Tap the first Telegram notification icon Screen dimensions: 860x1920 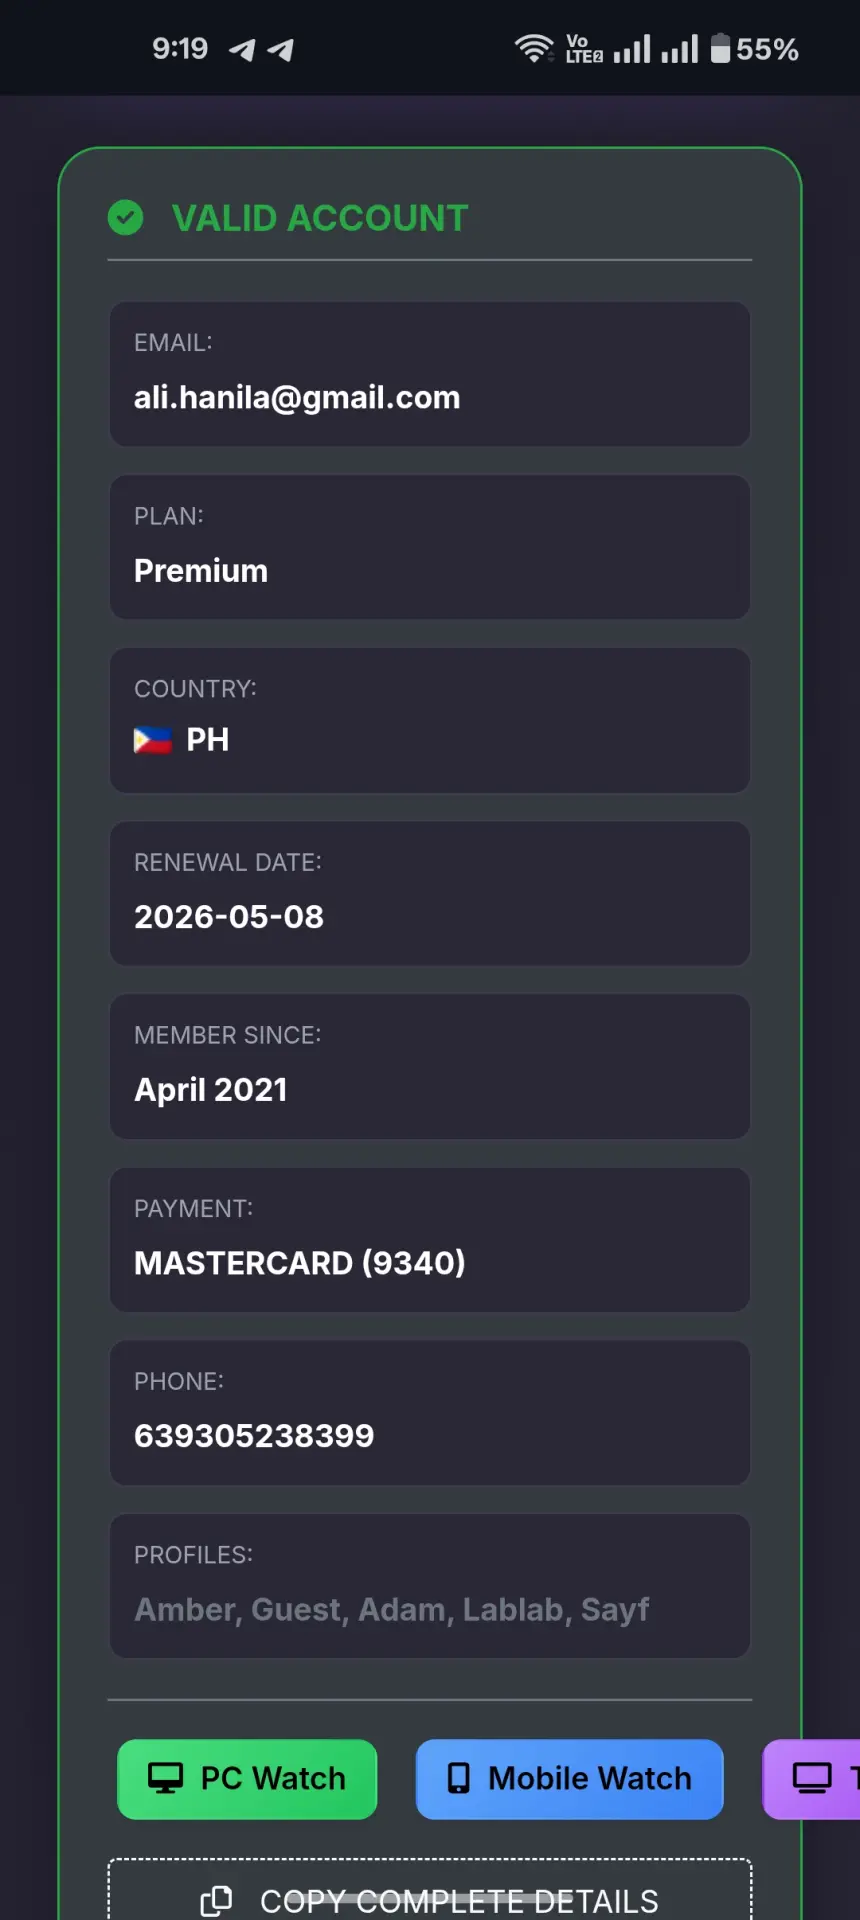[242, 50]
